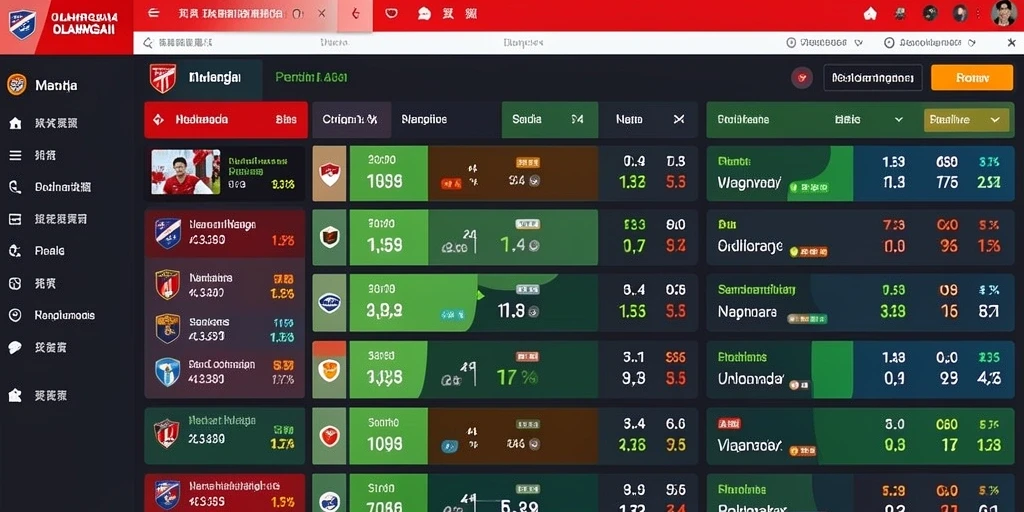Select the light blue shield crest in the team list

(168, 372)
